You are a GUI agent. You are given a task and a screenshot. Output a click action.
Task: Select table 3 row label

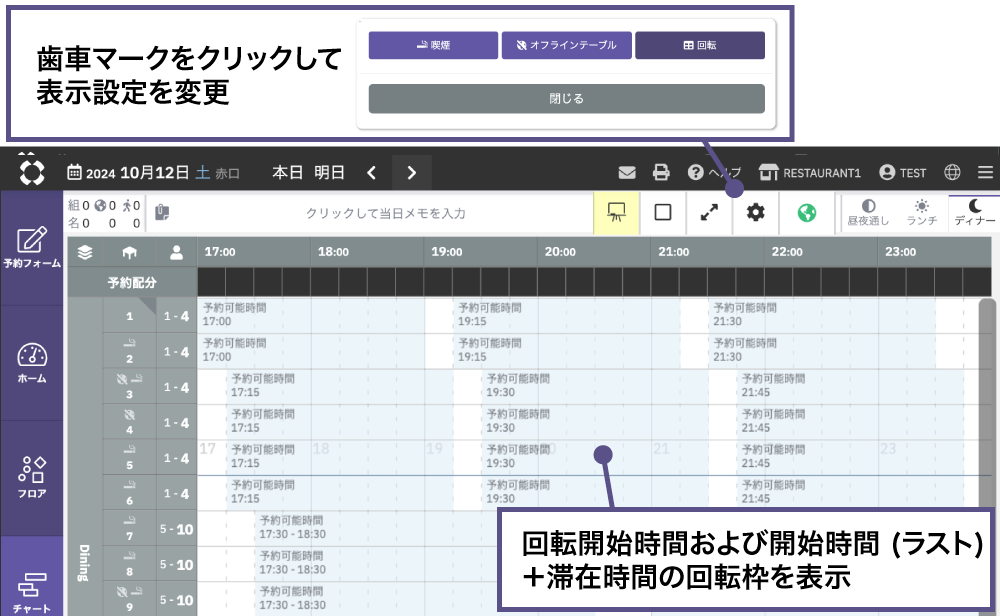click(x=129, y=387)
